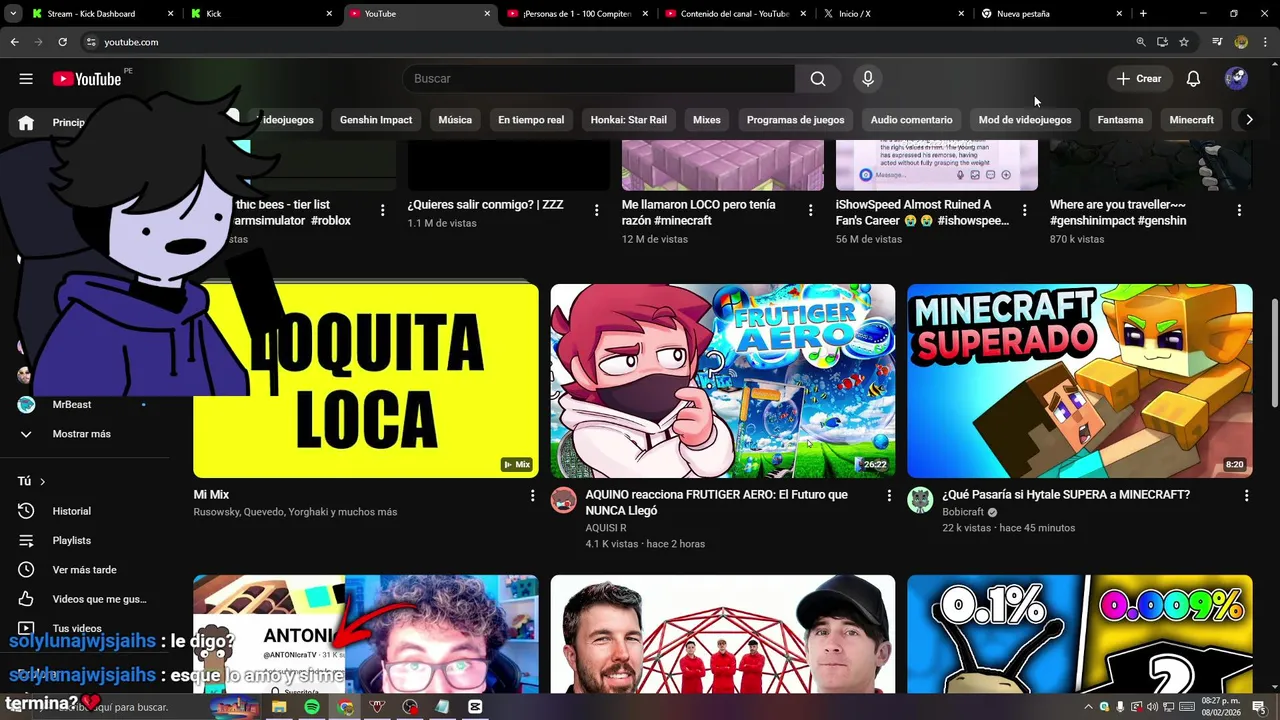Close the Kick tab
This screenshot has height=720, width=1280.
(329, 14)
